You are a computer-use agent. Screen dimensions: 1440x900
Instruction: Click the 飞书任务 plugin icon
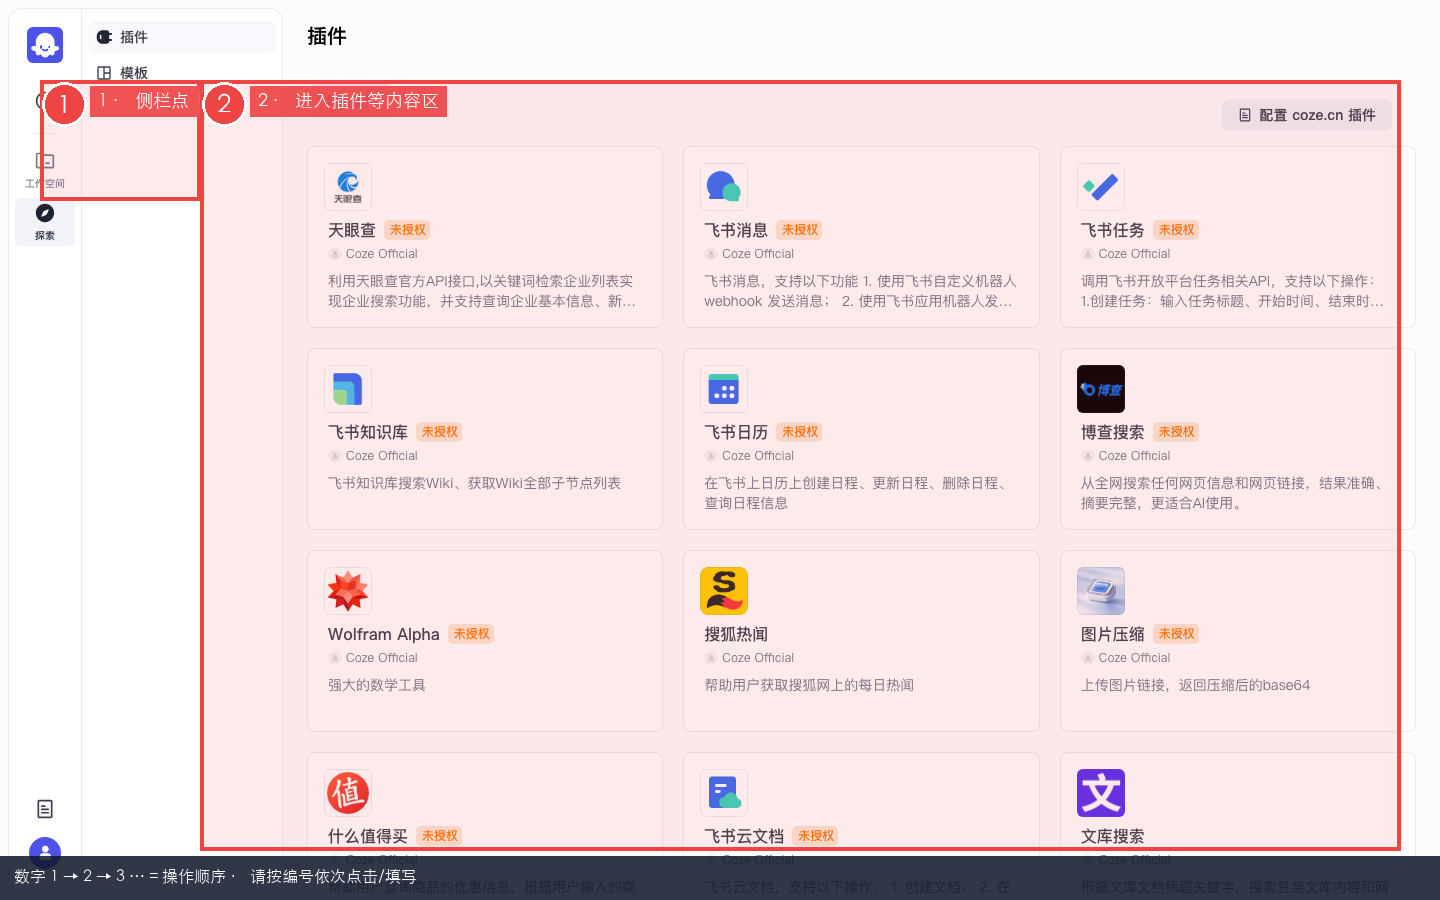click(1101, 187)
